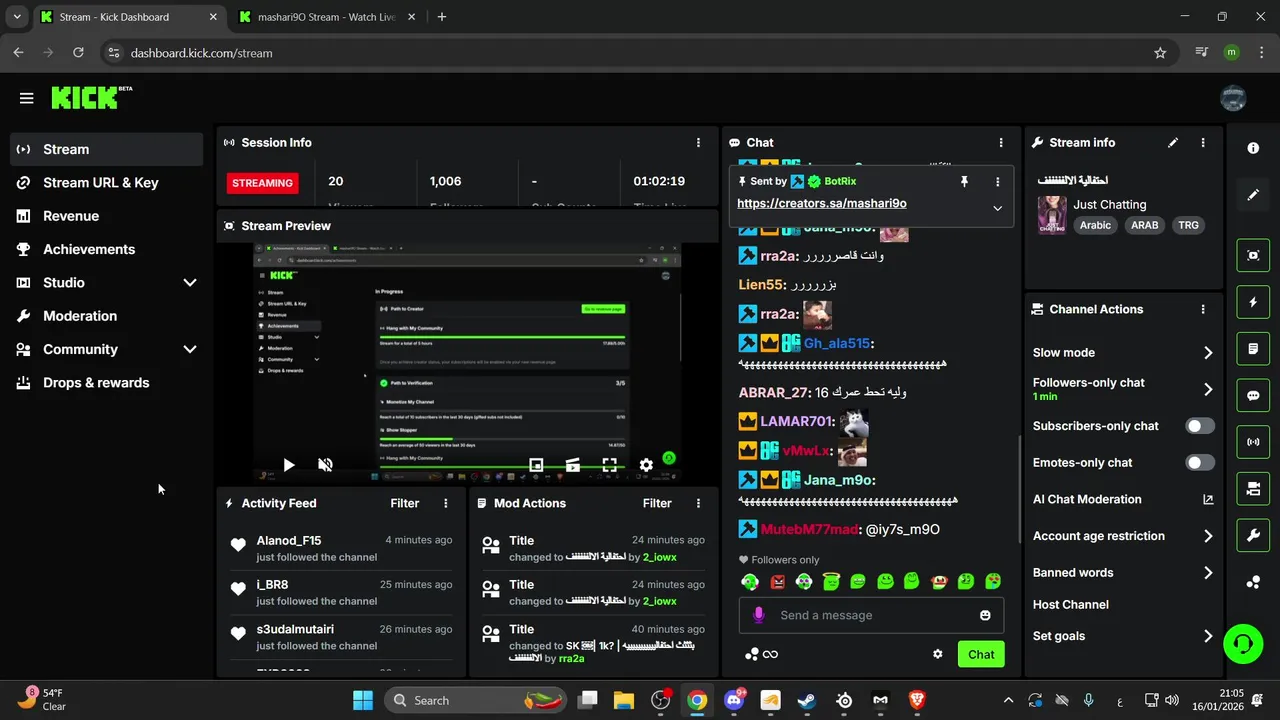The width and height of the screenshot is (1280, 720).
Task: Expand the Community sidebar section
Action: [106, 349]
